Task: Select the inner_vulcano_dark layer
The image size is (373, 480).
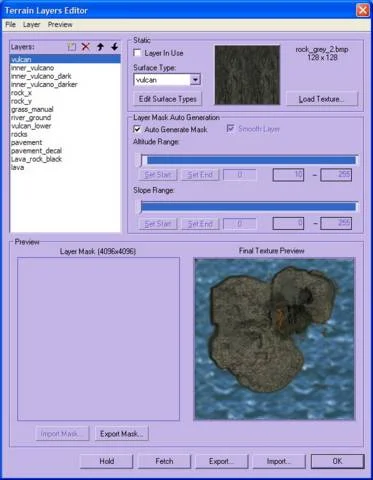Action: pos(41,76)
